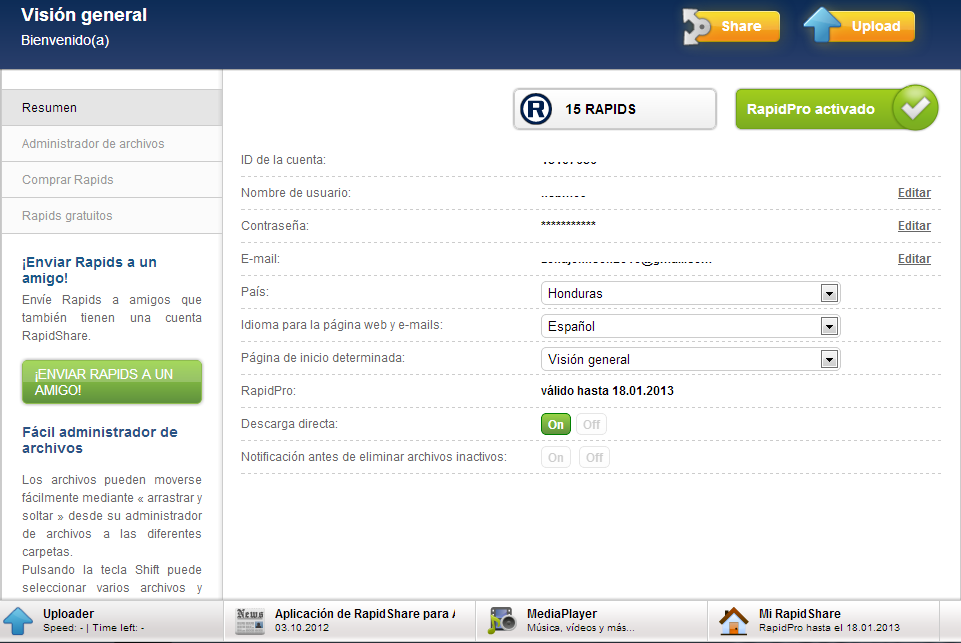This screenshot has height=643, width=961.
Task: Select the Resumen sidebar item
Action: tap(112, 108)
